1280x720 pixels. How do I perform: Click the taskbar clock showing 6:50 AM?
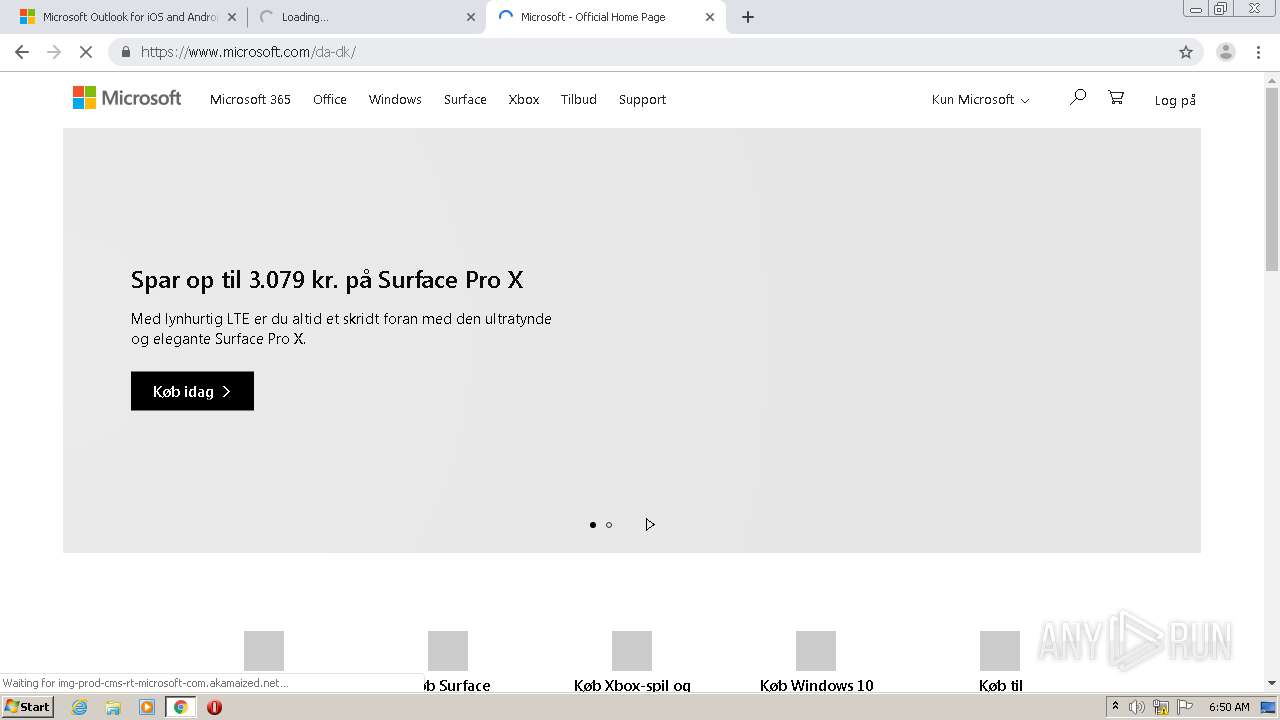(x=1229, y=707)
